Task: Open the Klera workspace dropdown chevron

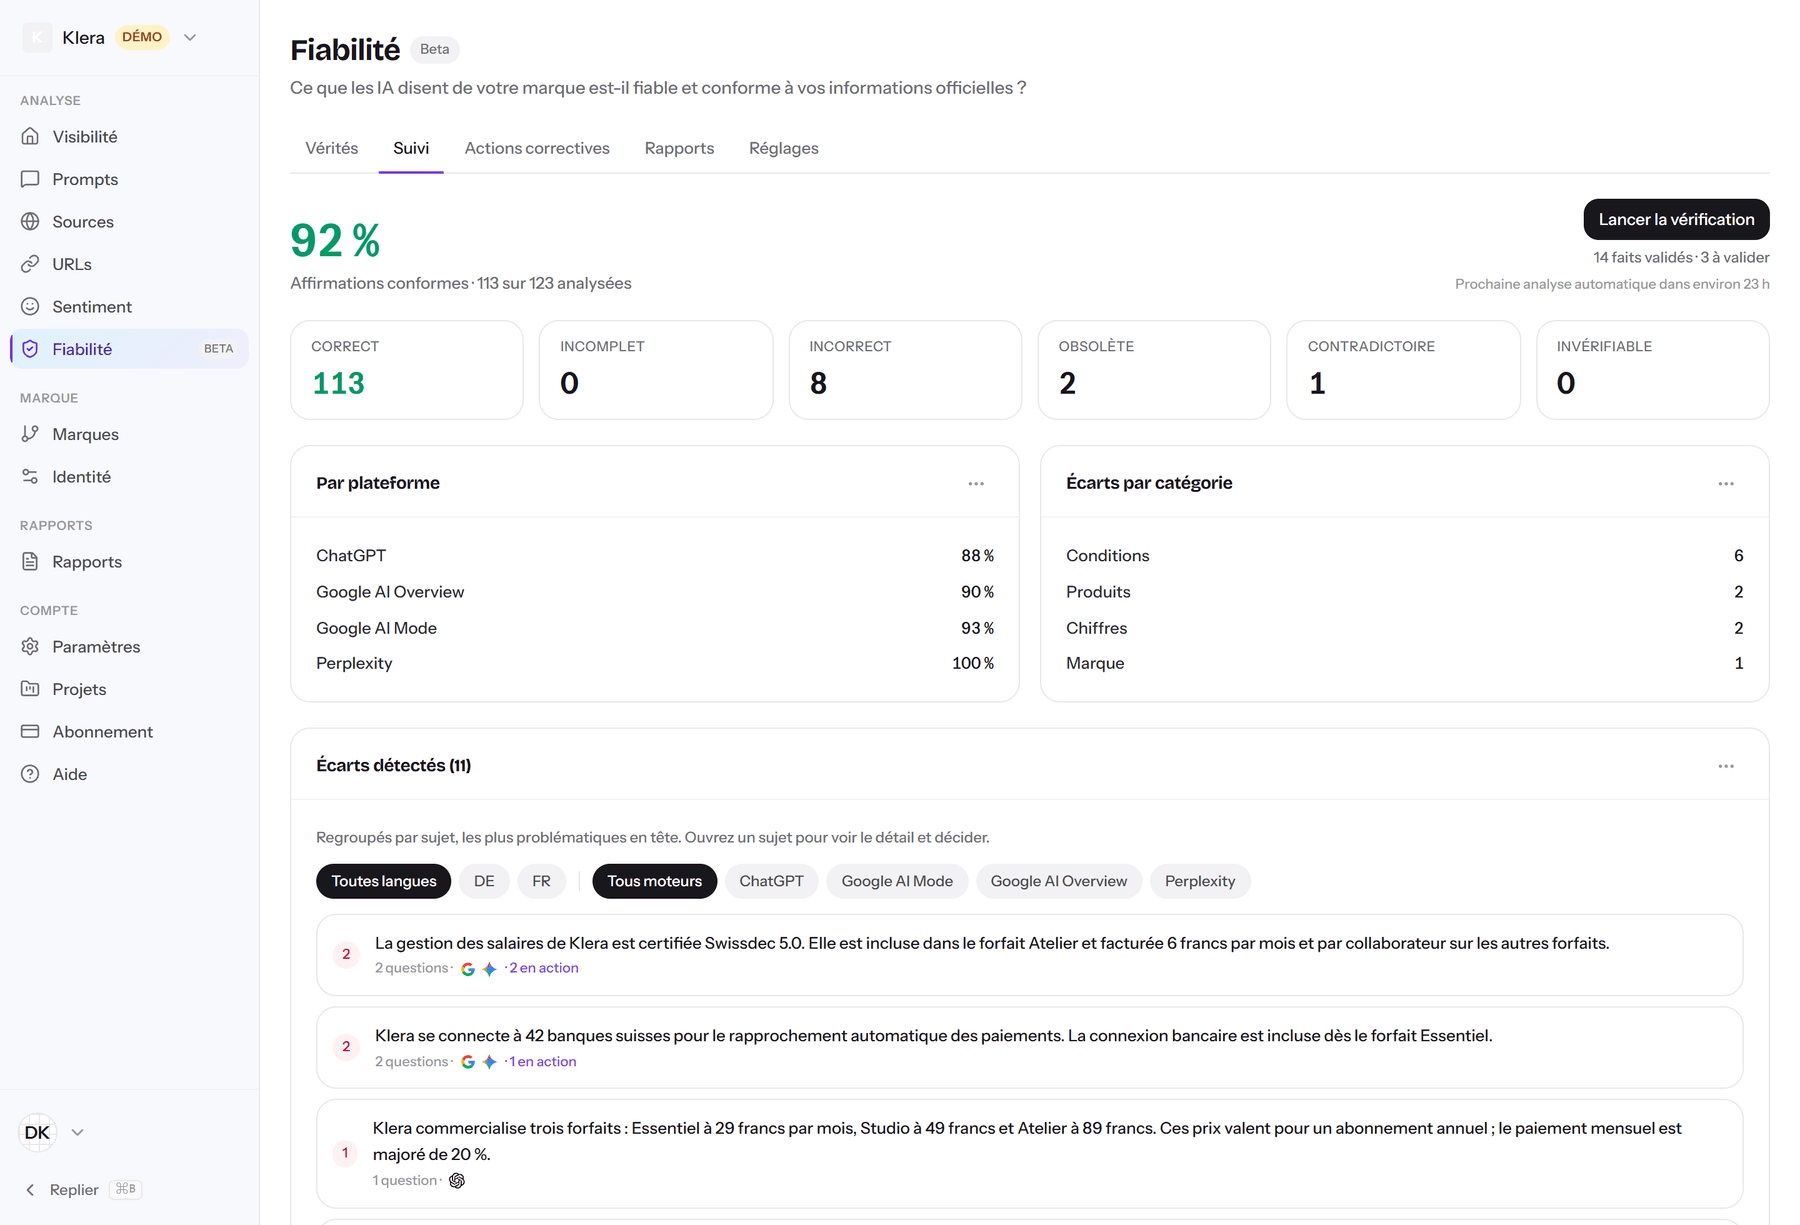Action: point(190,37)
